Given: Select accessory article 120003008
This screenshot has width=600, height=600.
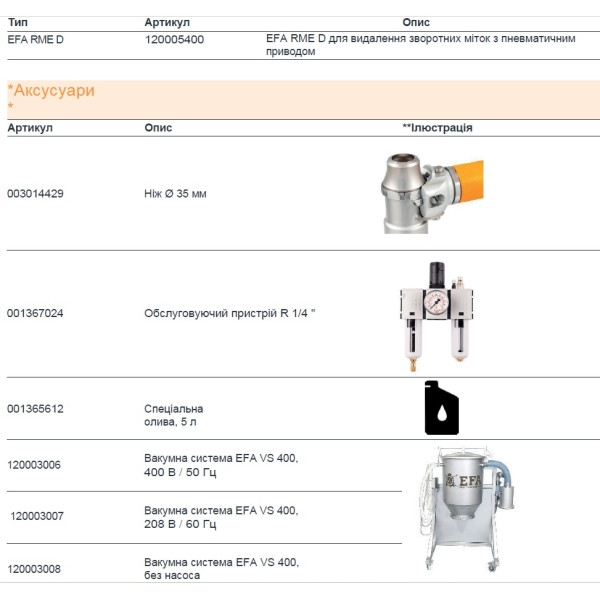Looking at the screenshot, I should pos(34,569).
